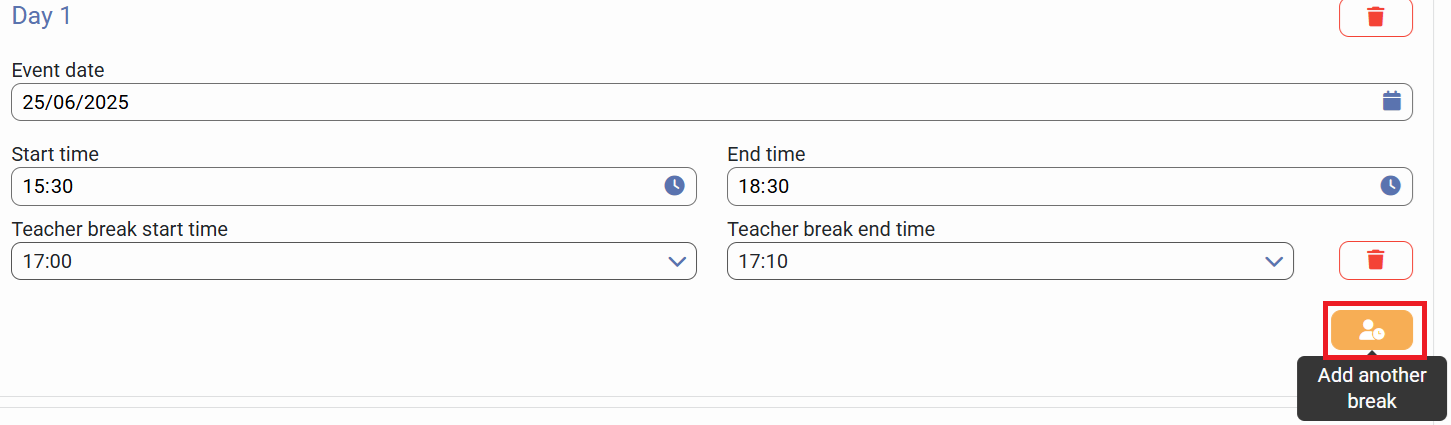Focus the Event date field showing 25/06/2025
The width and height of the screenshot is (1451, 425).
tap(690, 102)
